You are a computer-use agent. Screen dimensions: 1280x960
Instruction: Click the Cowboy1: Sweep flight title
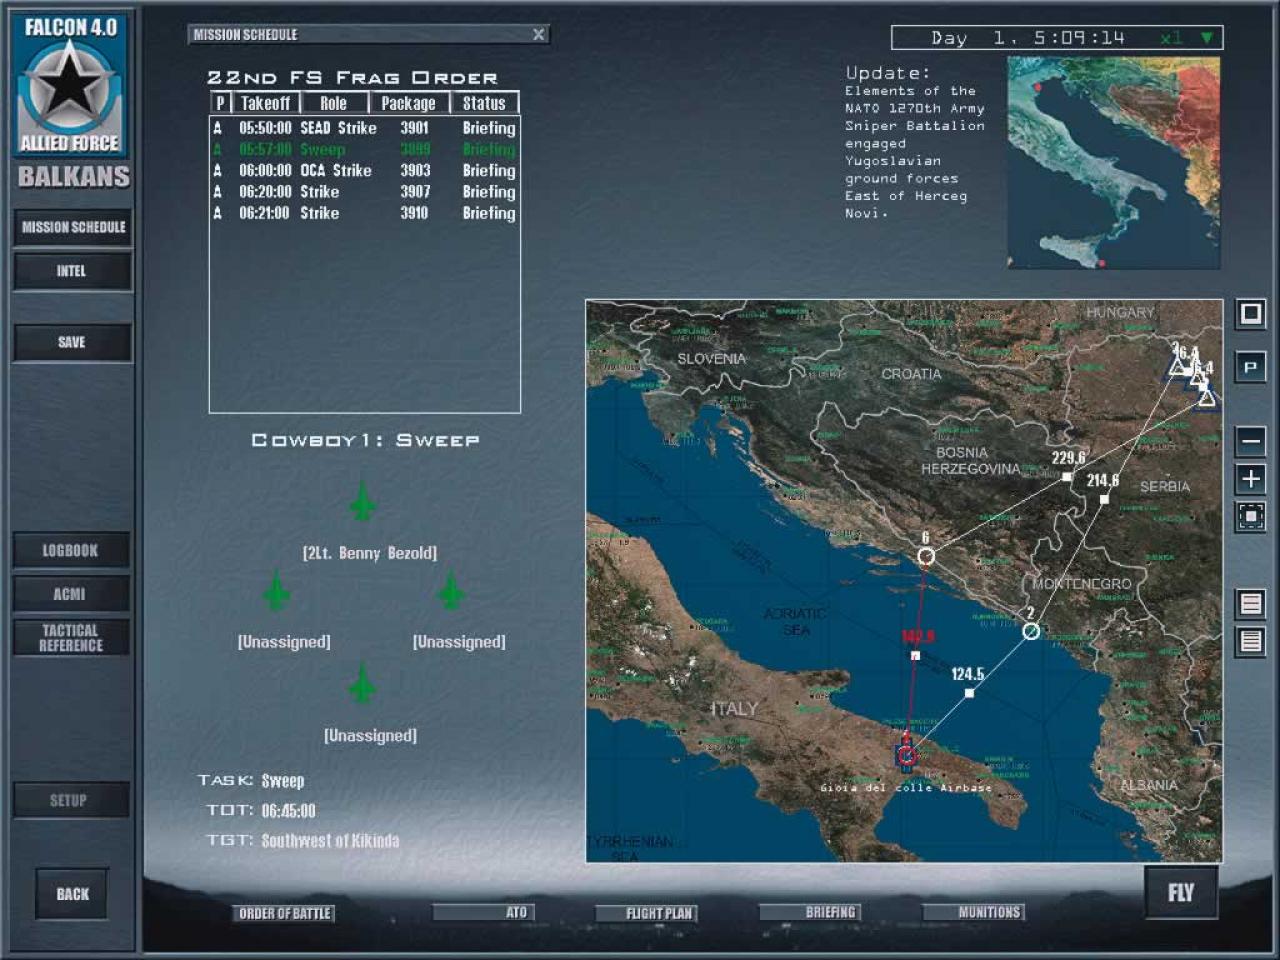[x=365, y=440]
